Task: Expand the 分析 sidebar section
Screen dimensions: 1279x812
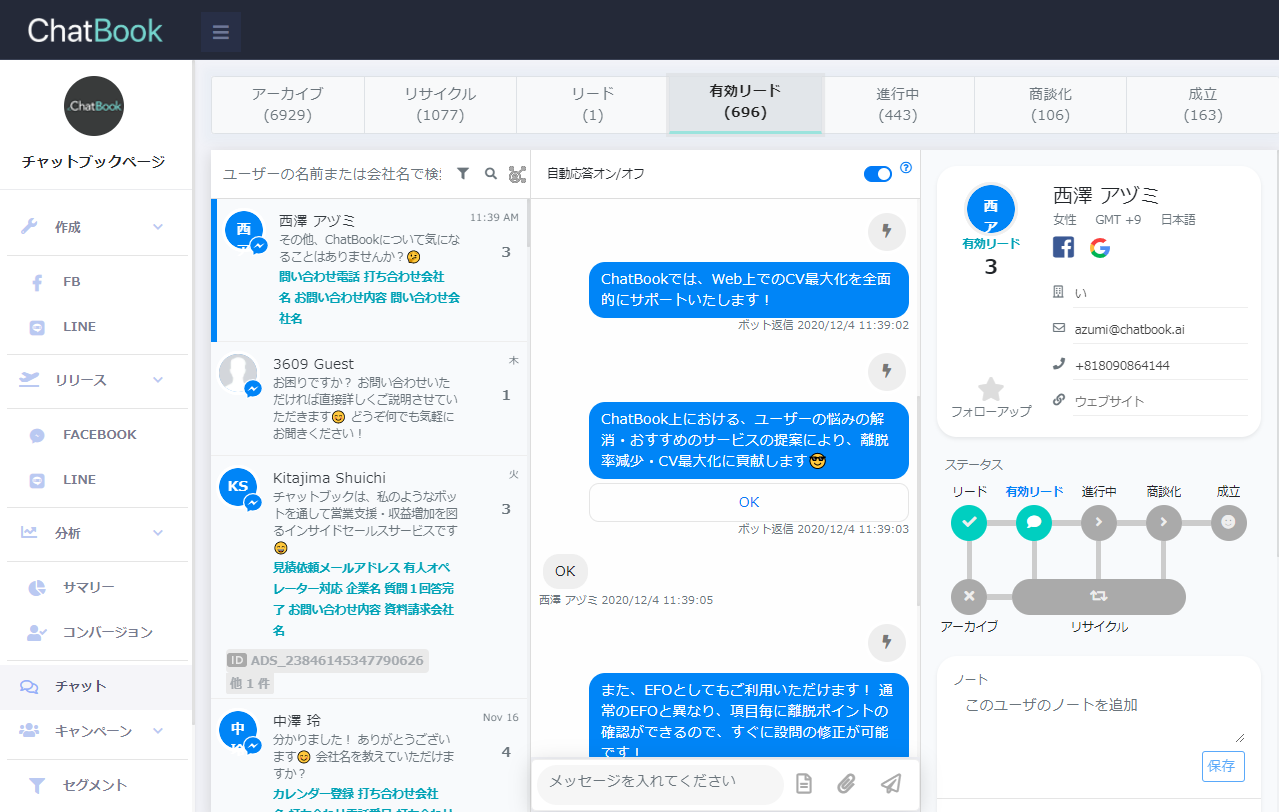Action: 94,533
